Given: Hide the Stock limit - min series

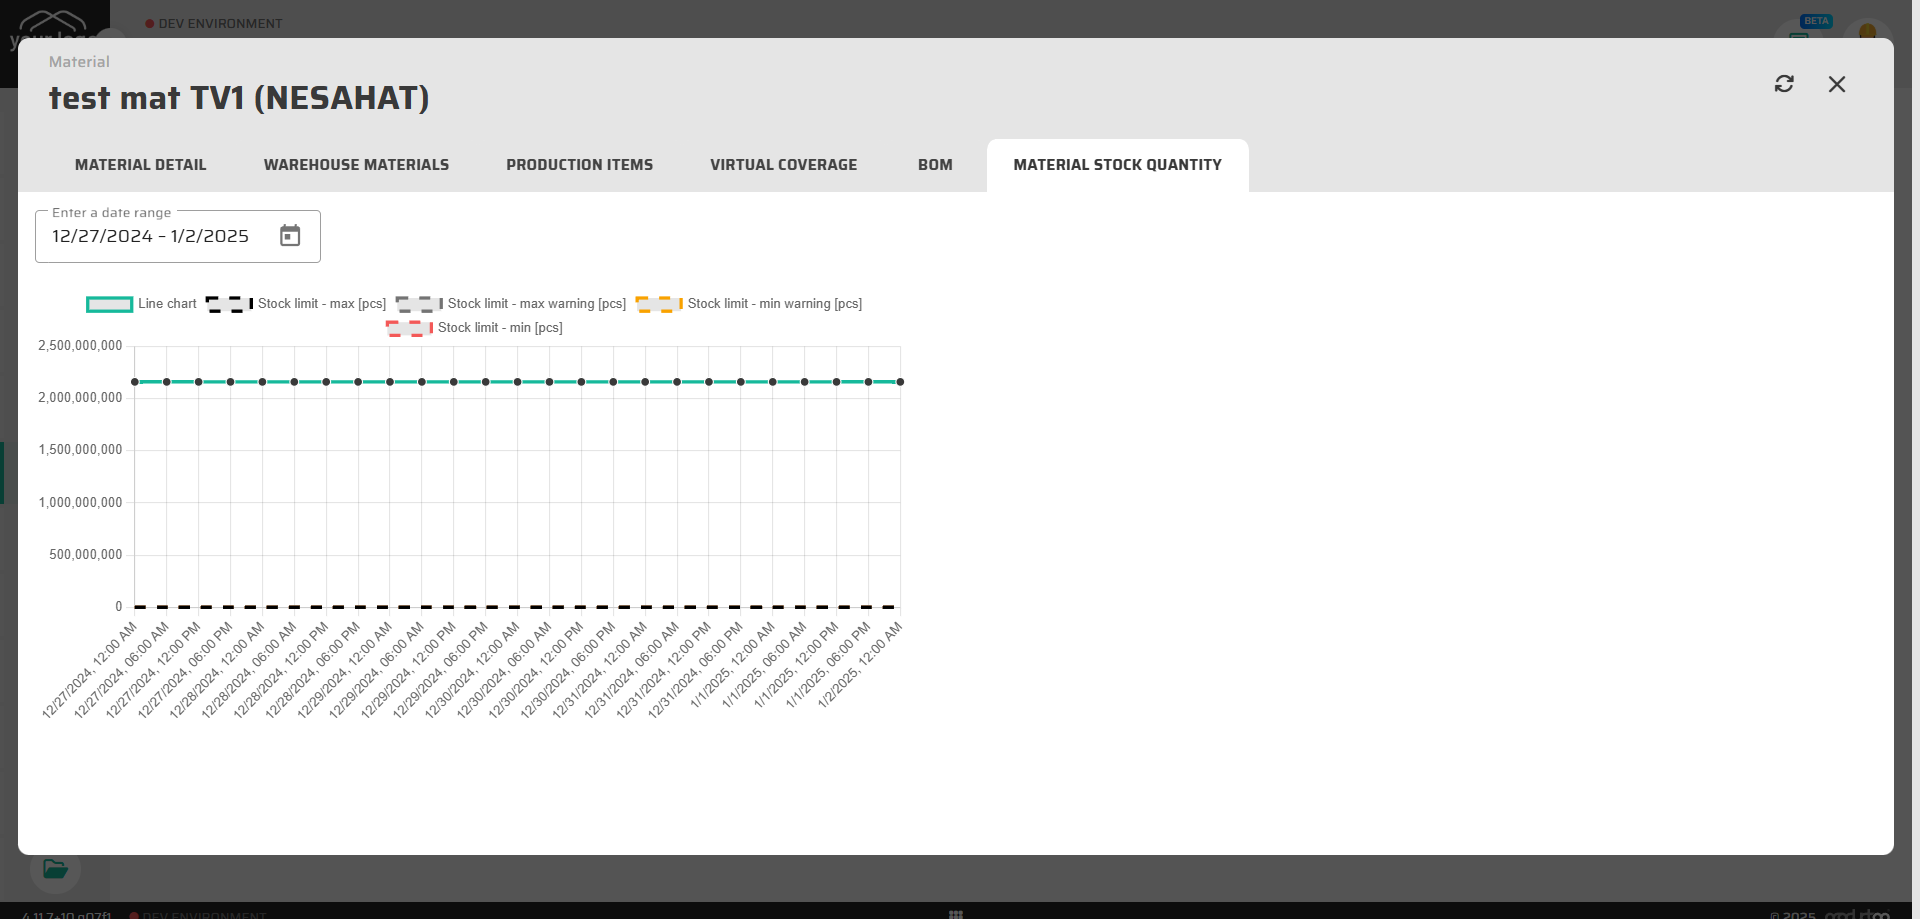Looking at the screenshot, I should point(499,328).
